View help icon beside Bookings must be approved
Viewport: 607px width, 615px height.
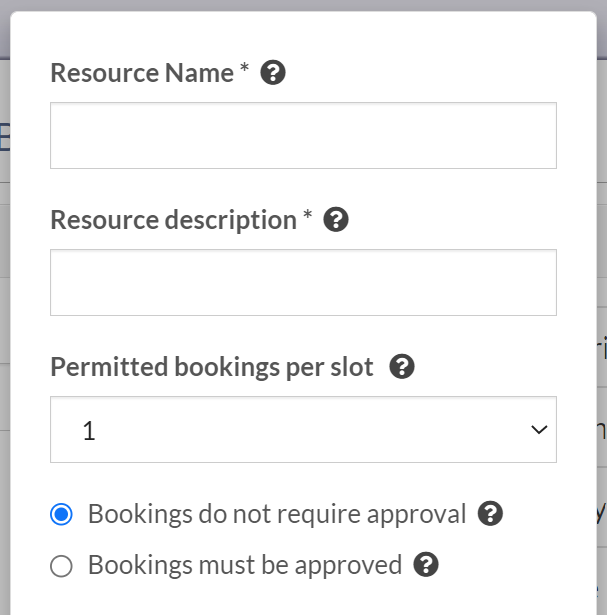tap(426, 565)
